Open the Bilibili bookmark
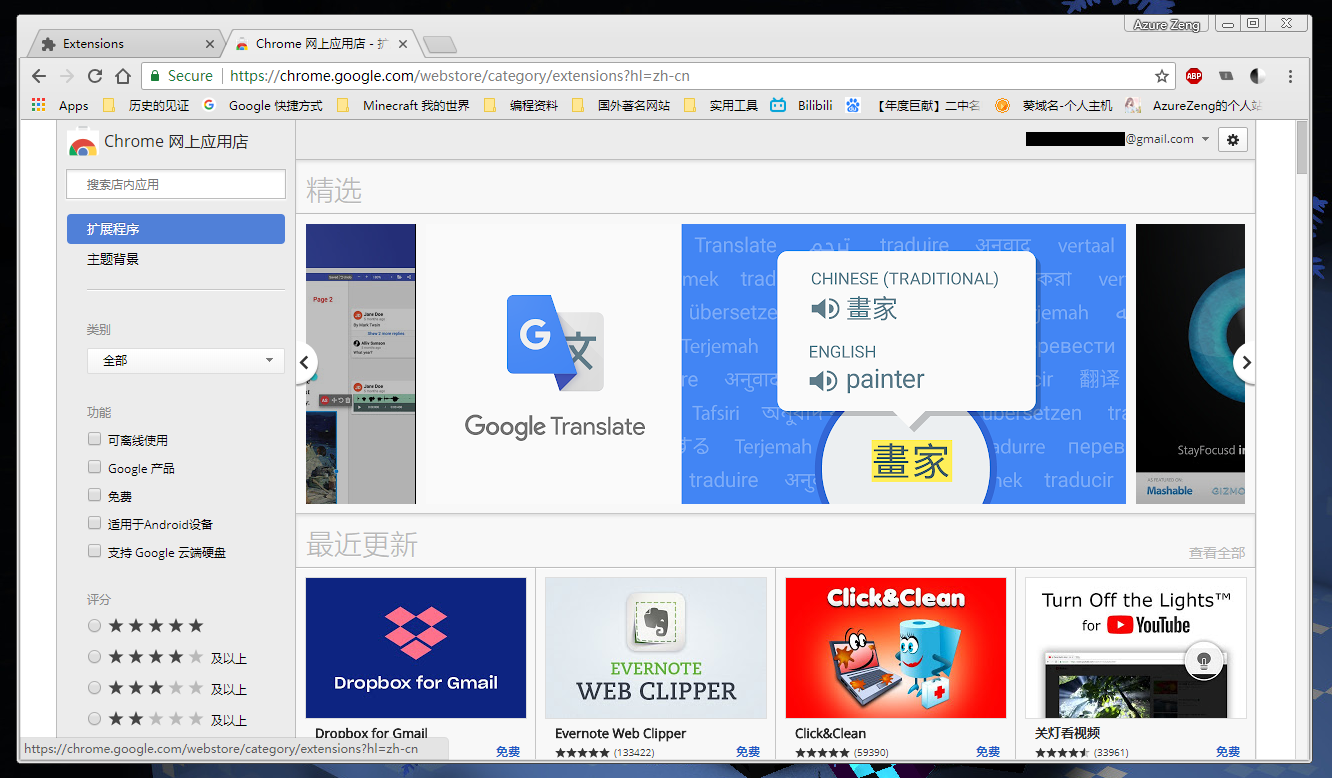This screenshot has height=778, width=1332. [802, 105]
